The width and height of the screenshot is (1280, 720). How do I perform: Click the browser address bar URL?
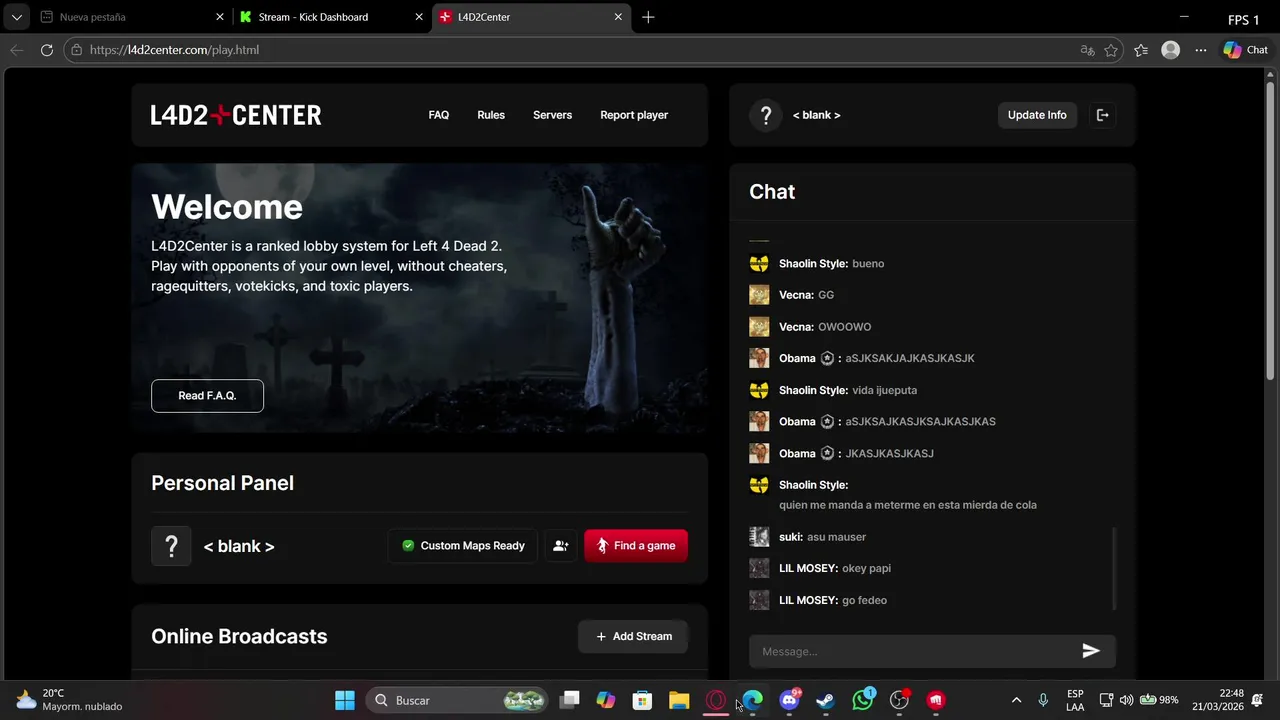pyautogui.click(x=174, y=50)
